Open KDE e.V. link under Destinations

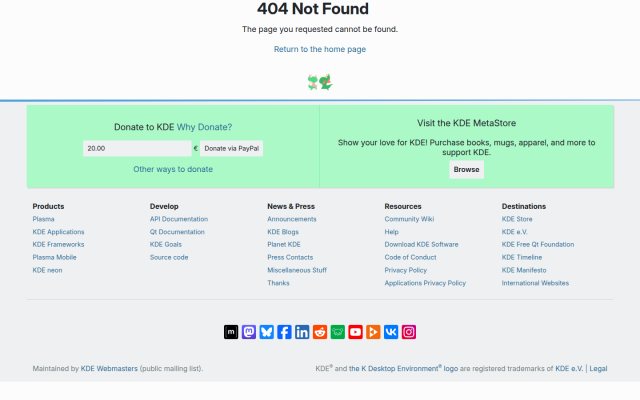tap(514, 232)
